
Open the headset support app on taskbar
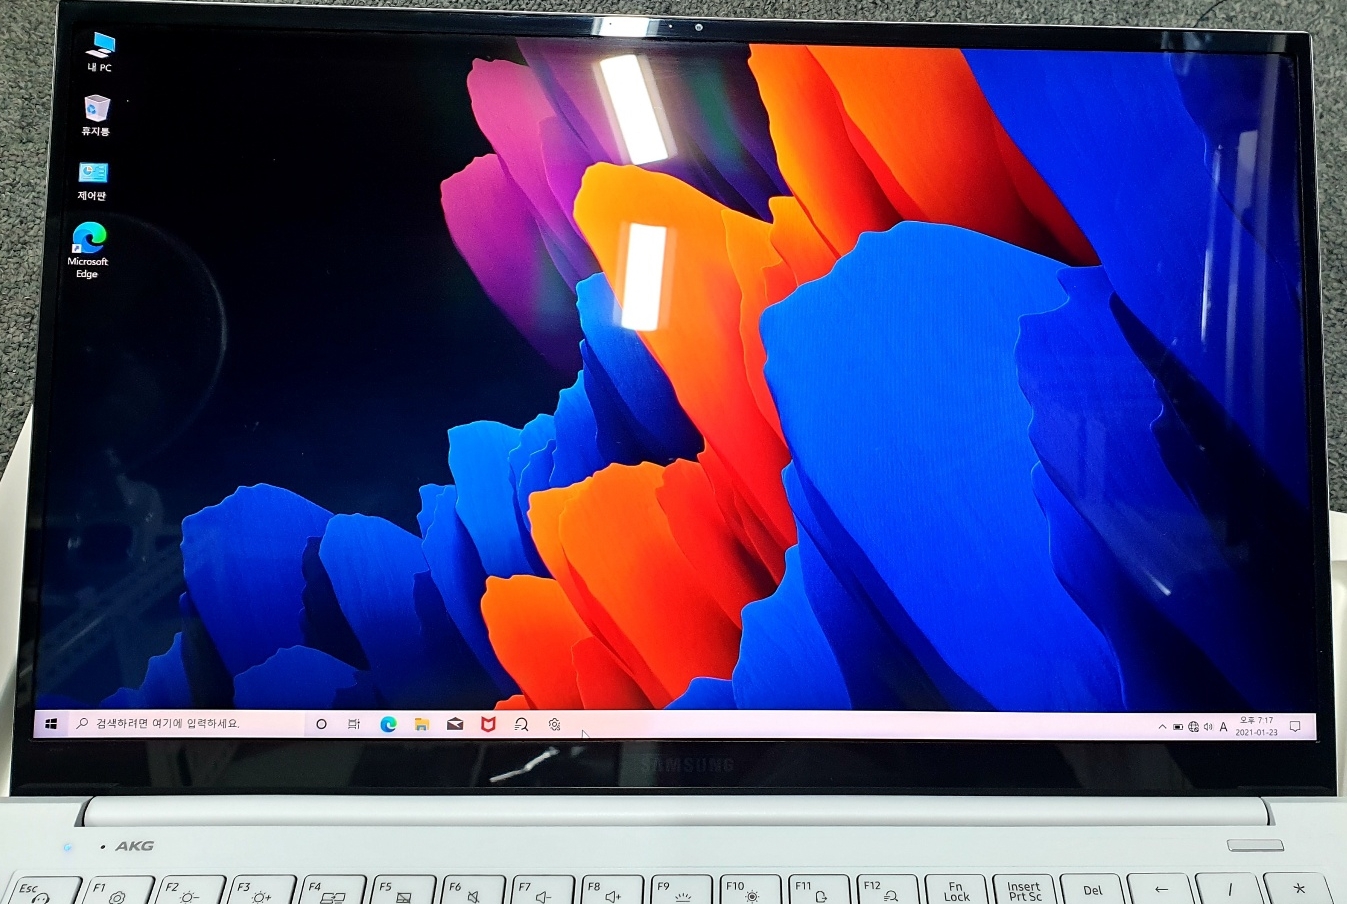521,724
